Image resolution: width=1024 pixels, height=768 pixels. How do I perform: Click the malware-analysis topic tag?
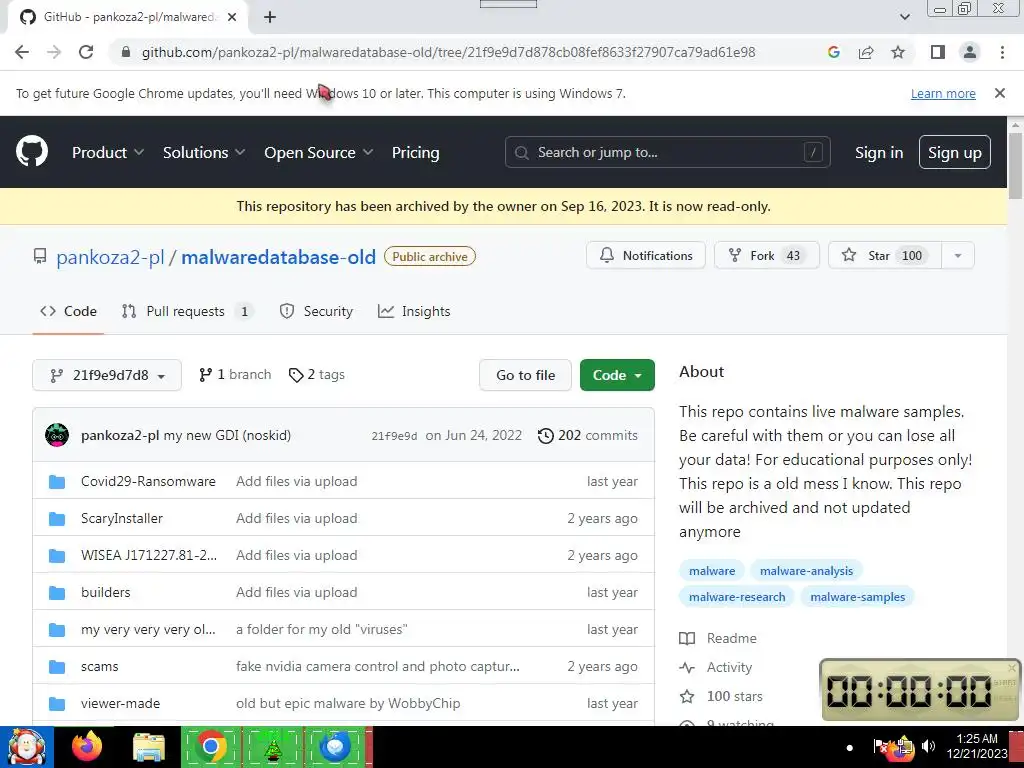tap(807, 571)
